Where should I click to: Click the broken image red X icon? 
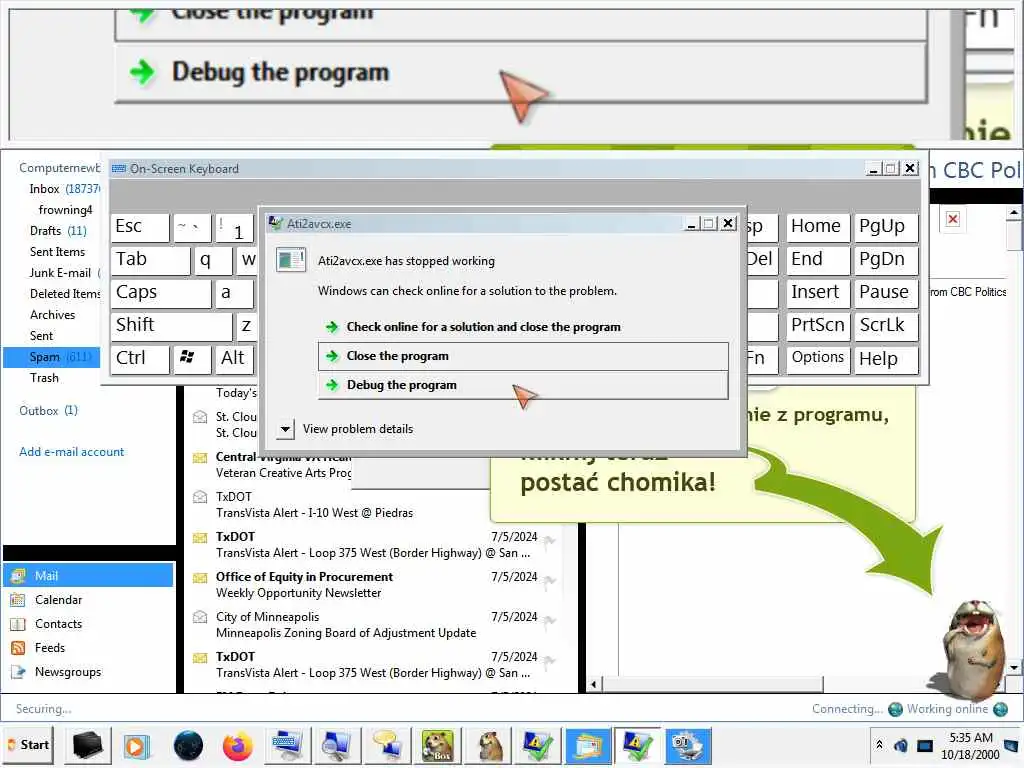click(x=953, y=219)
